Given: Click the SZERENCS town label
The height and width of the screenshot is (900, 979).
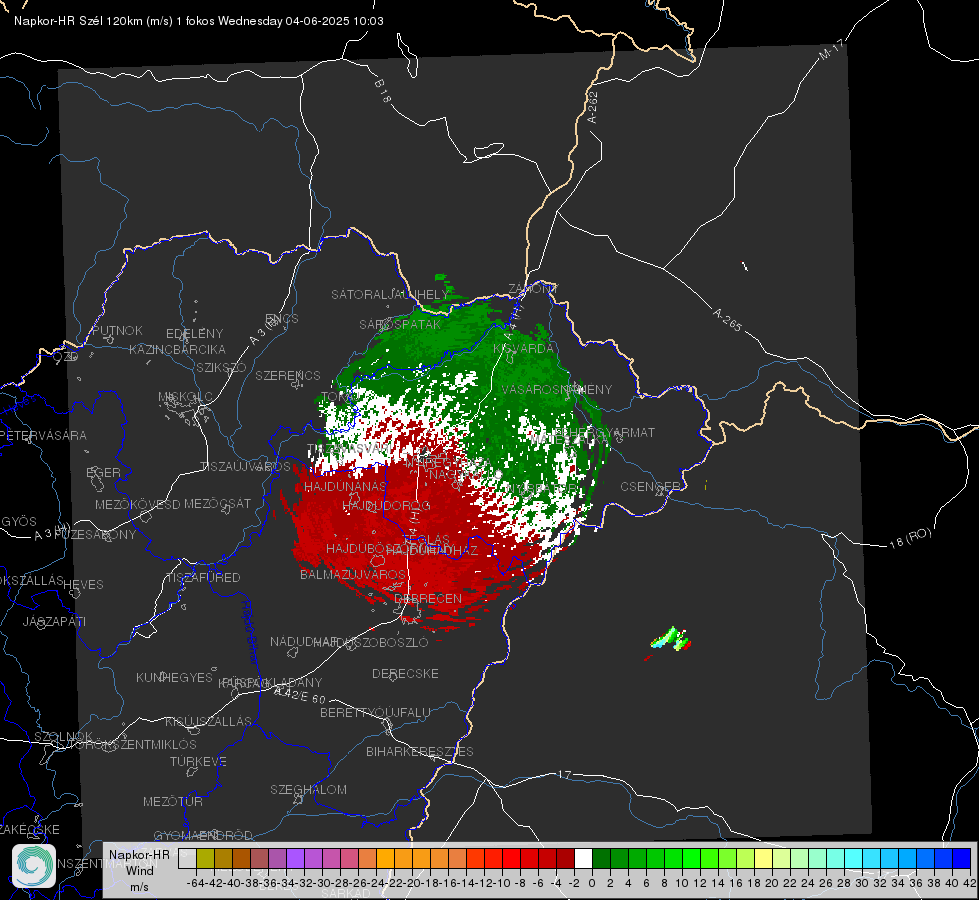Looking at the screenshot, I should (x=288, y=375).
